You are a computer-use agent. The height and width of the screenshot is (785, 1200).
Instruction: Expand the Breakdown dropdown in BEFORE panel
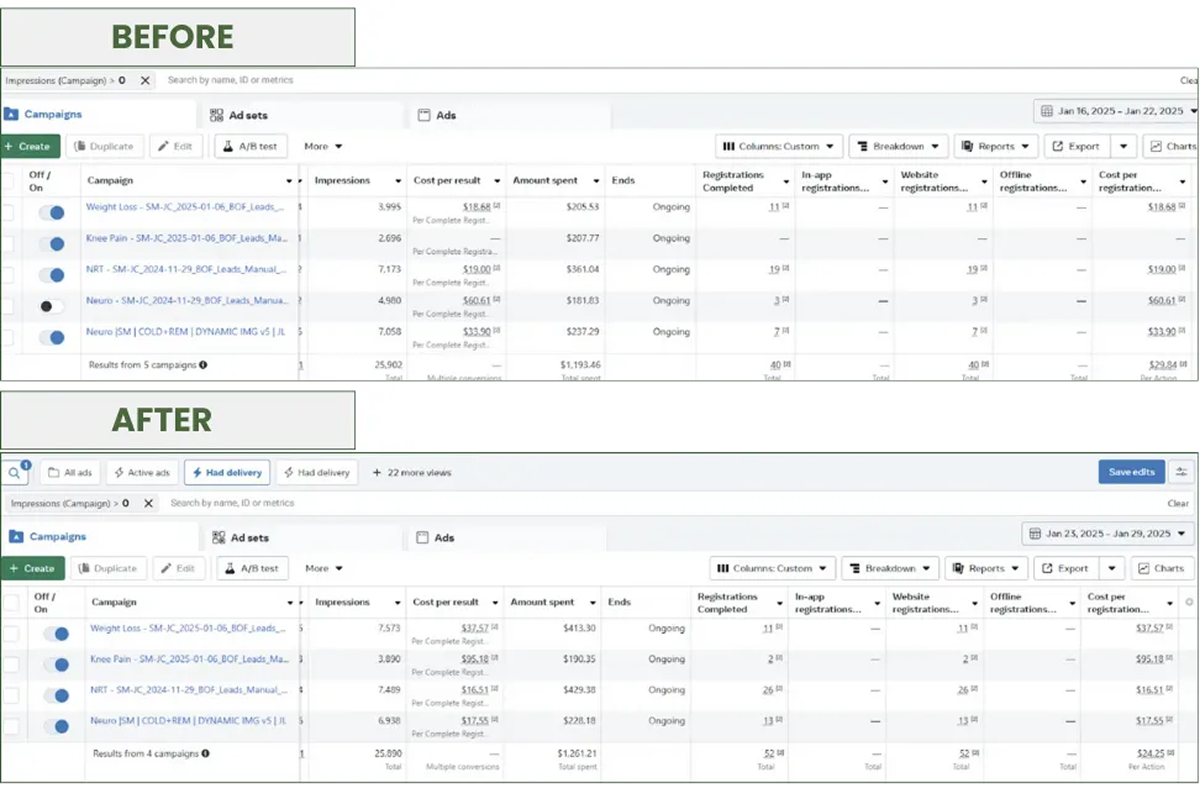pyautogui.click(x=899, y=146)
